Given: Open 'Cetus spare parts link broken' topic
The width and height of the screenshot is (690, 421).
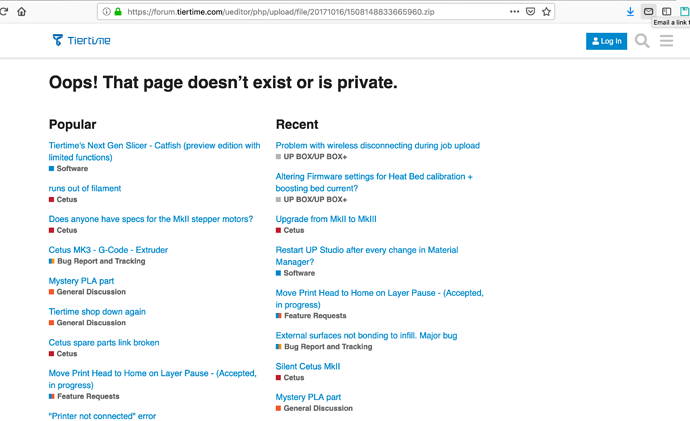Looking at the screenshot, I should (104, 342).
